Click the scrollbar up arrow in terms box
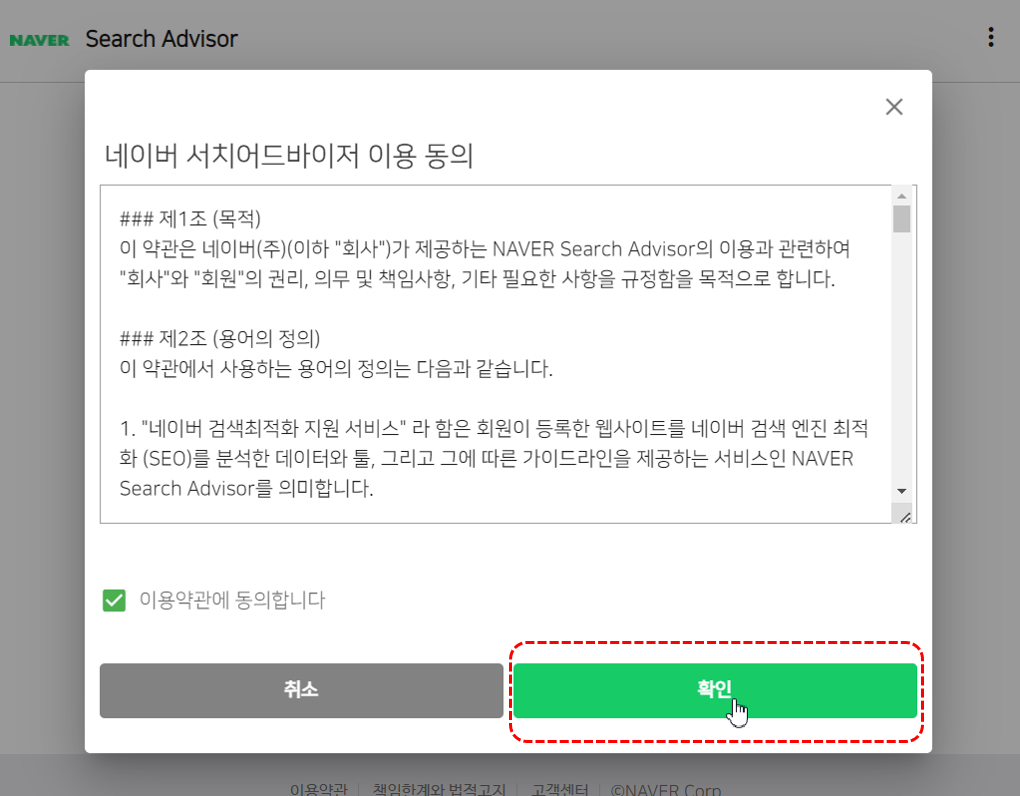 (x=903, y=197)
